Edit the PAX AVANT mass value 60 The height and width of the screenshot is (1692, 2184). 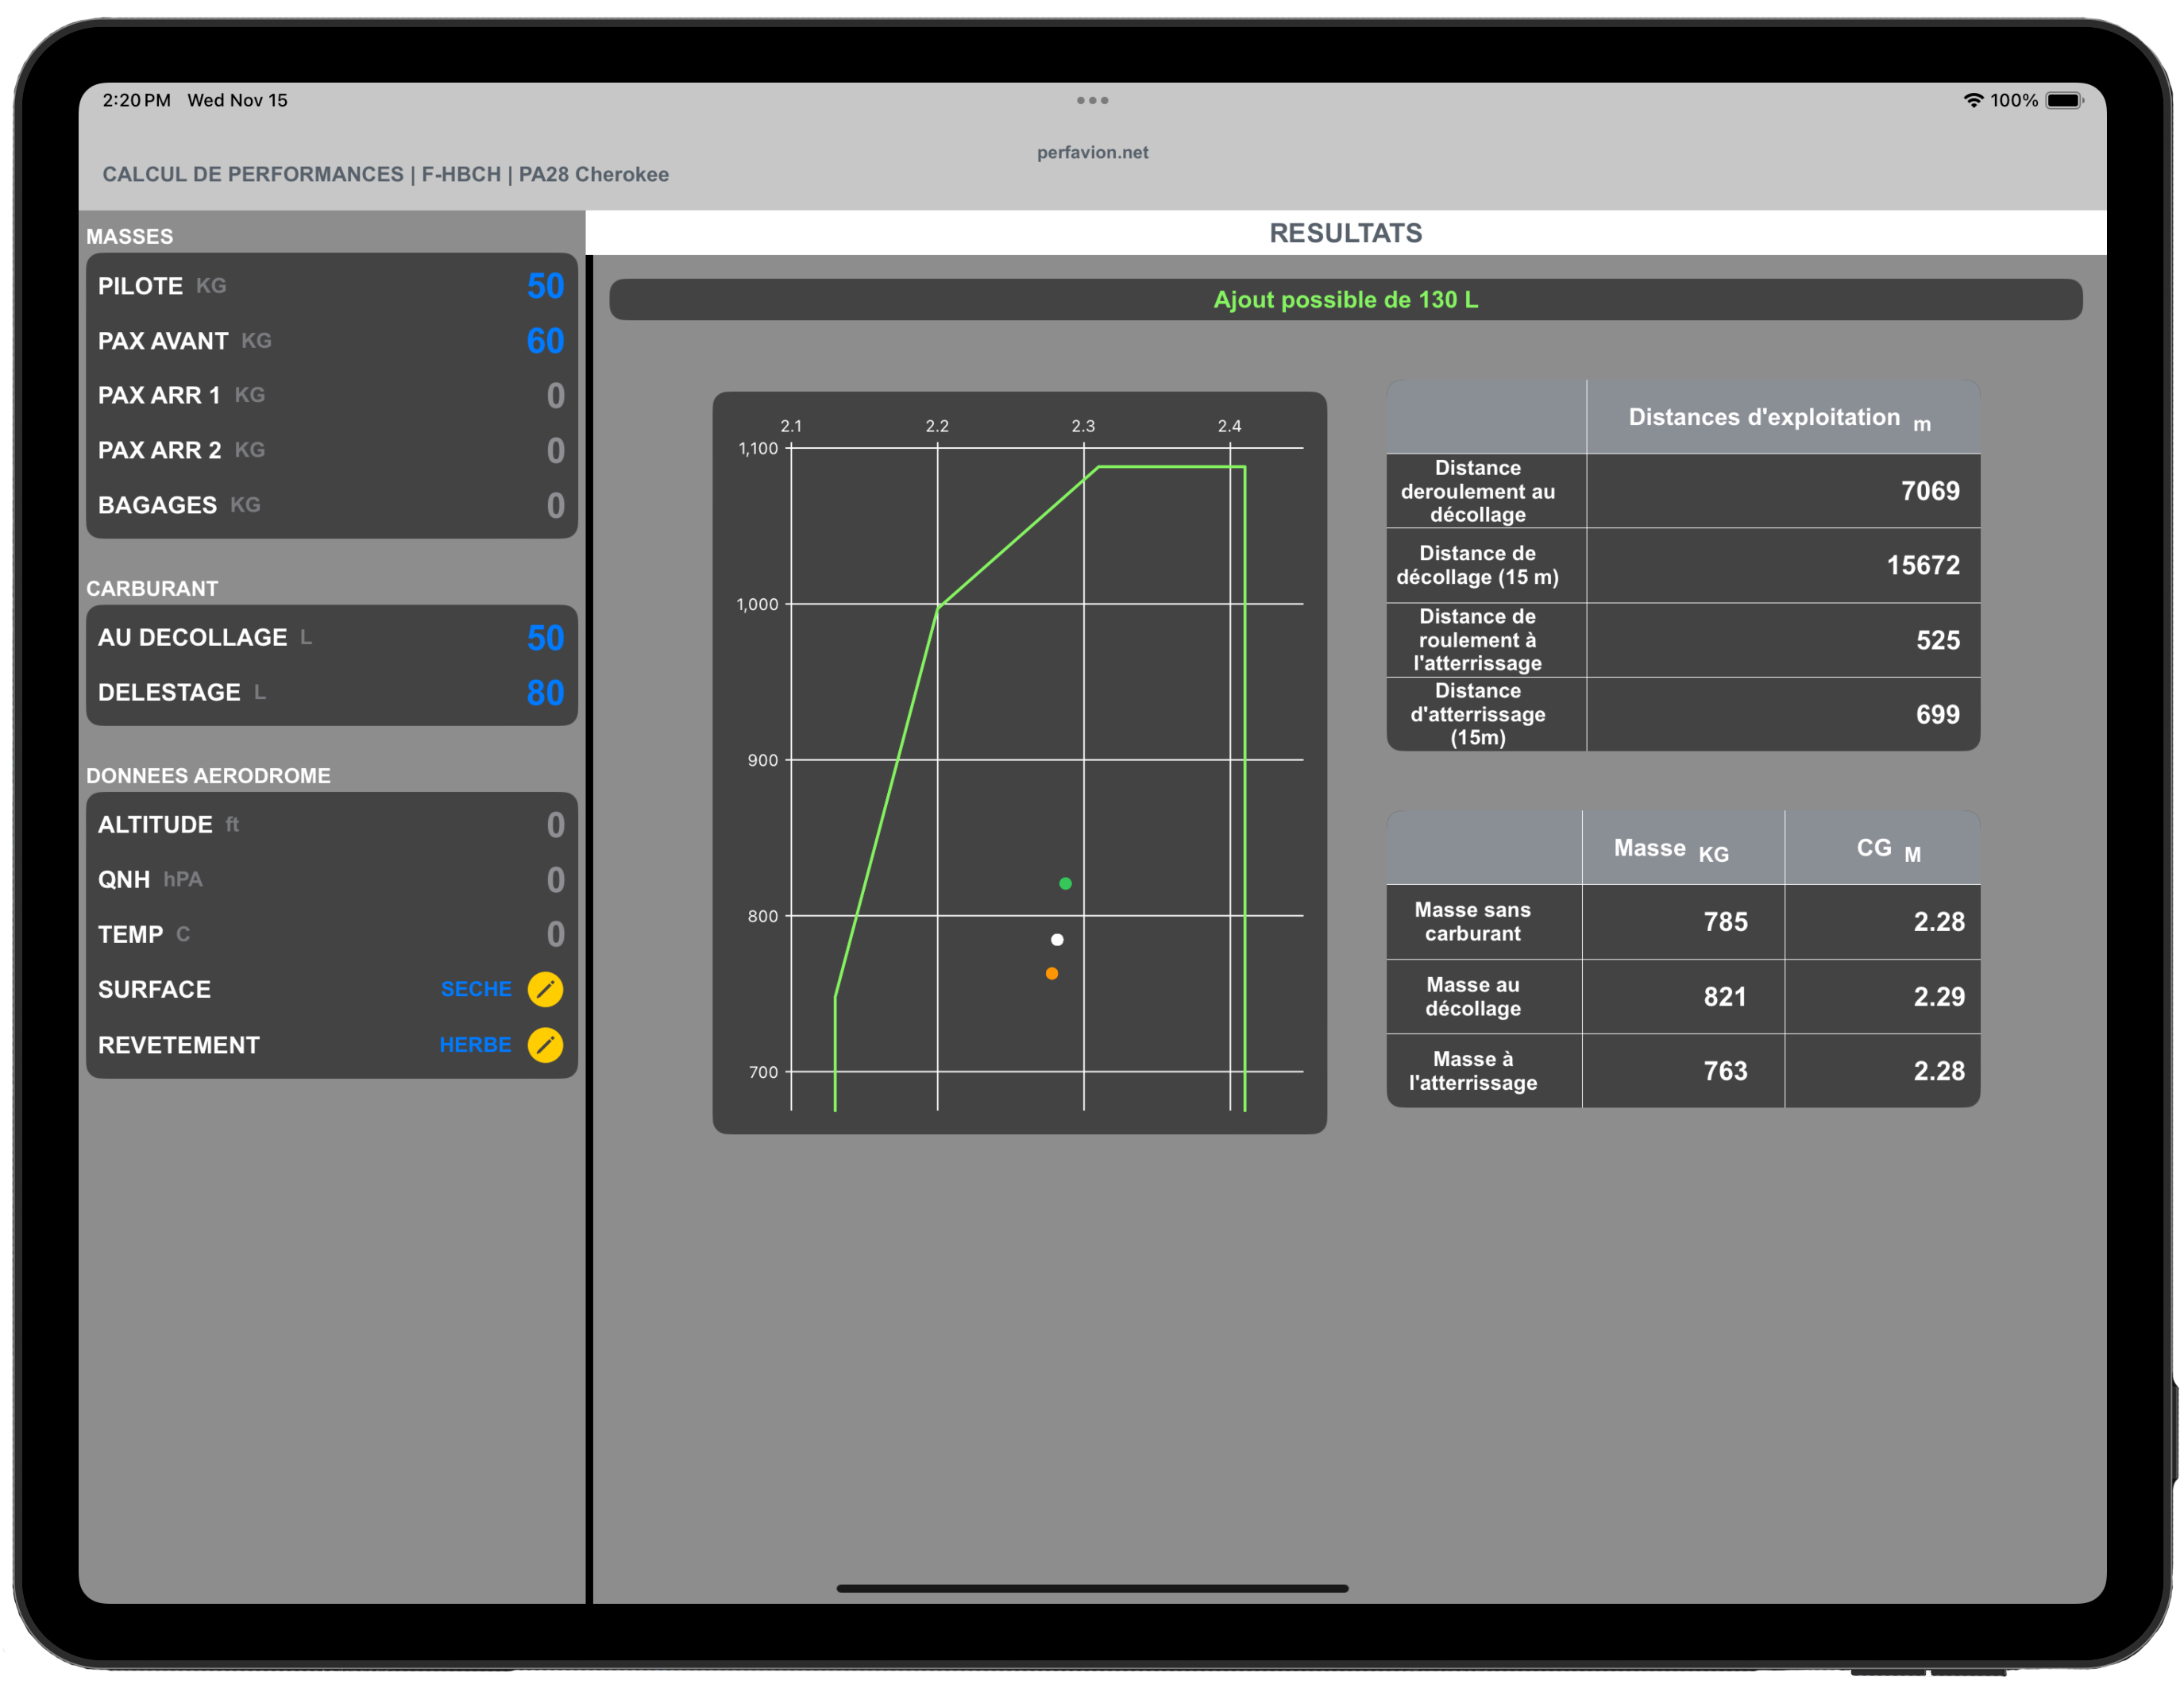point(545,341)
